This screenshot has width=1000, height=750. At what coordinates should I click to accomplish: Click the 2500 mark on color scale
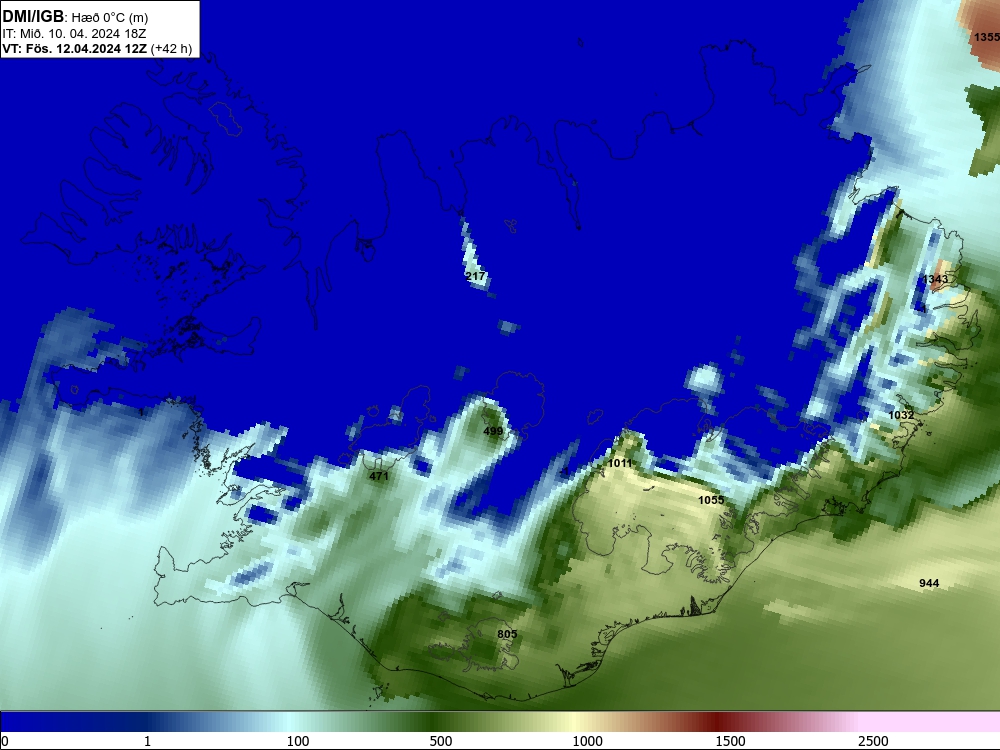click(873, 741)
